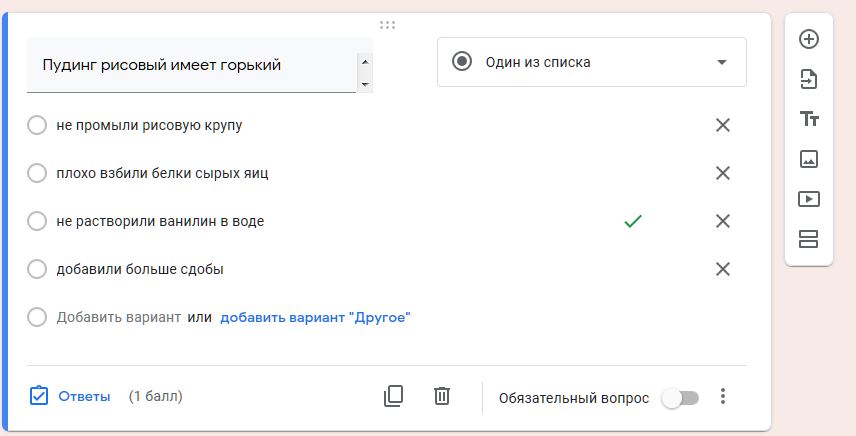856x436 pixels.
Task: Click добавить вариант "Другое" link
Action: [x=315, y=317]
